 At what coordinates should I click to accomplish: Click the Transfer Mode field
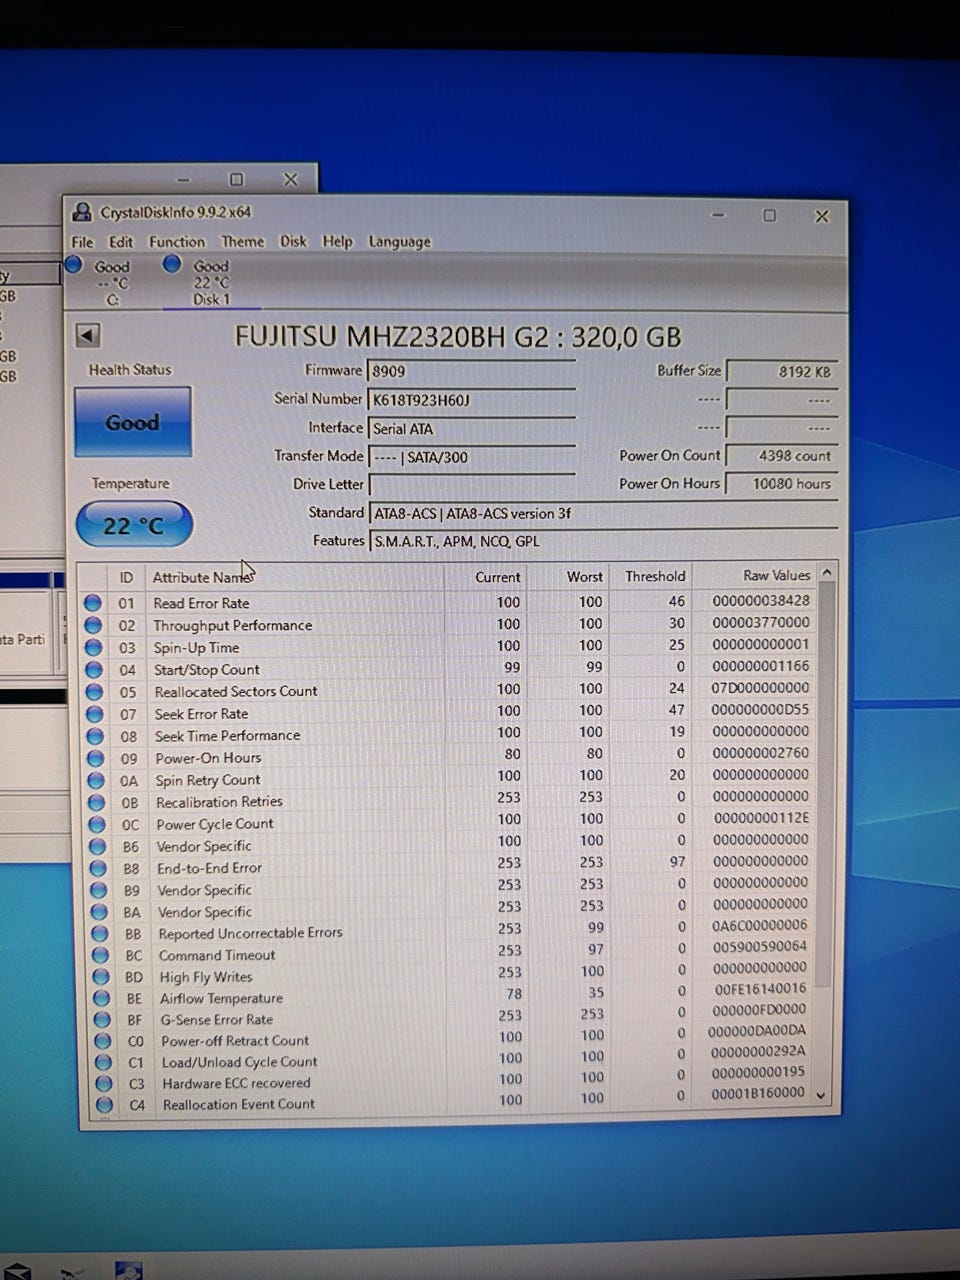pos(470,457)
